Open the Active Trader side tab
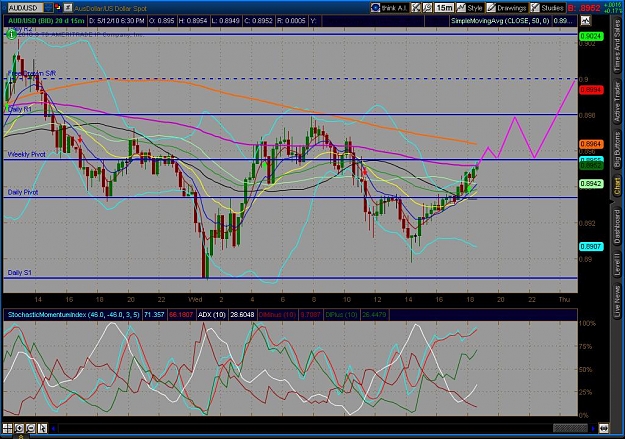The height and width of the screenshot is (439, 625). tap(617, 101)
